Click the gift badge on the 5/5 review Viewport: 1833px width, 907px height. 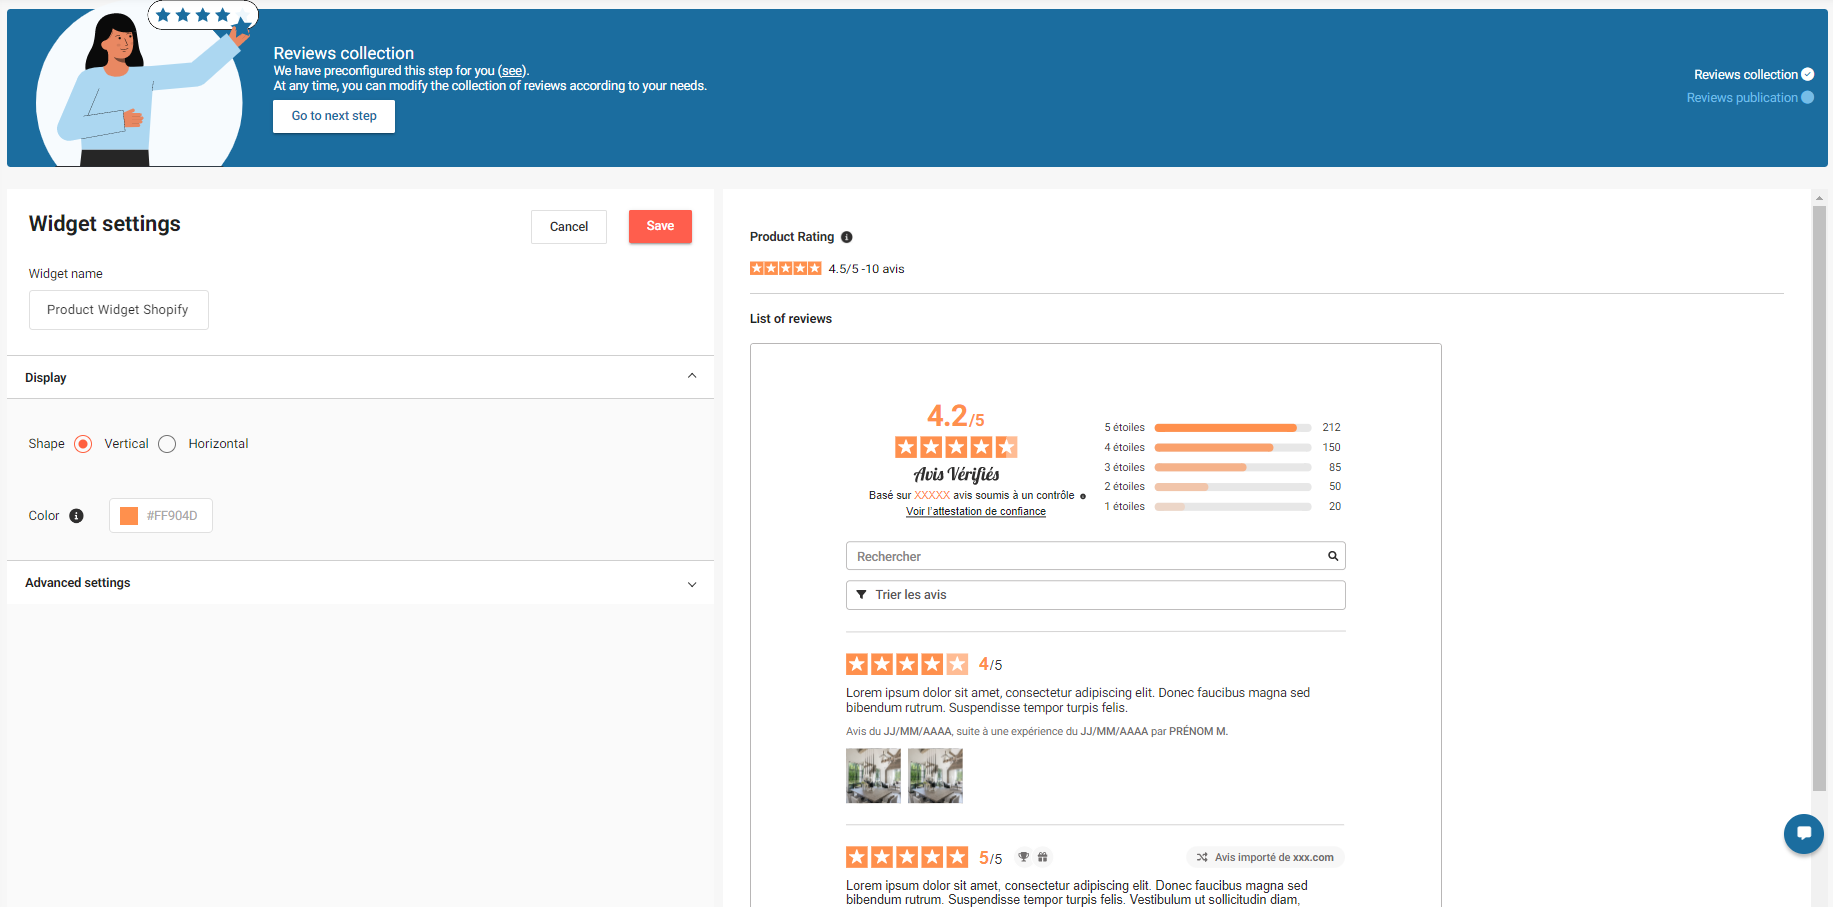[x=1043, y=857]
